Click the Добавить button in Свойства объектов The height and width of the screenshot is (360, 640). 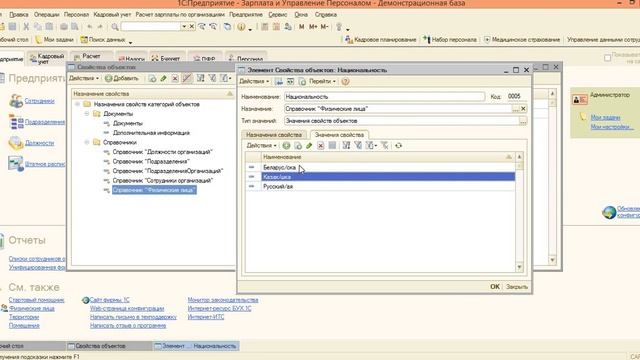(122, 78)
